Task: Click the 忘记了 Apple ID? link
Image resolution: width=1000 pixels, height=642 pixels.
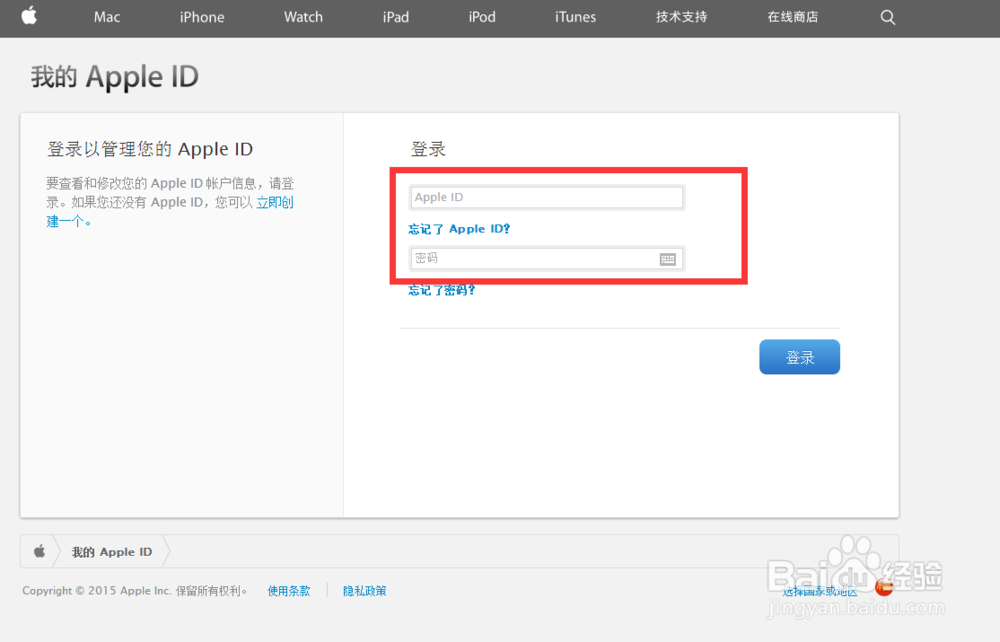Action: click(459, 229)
